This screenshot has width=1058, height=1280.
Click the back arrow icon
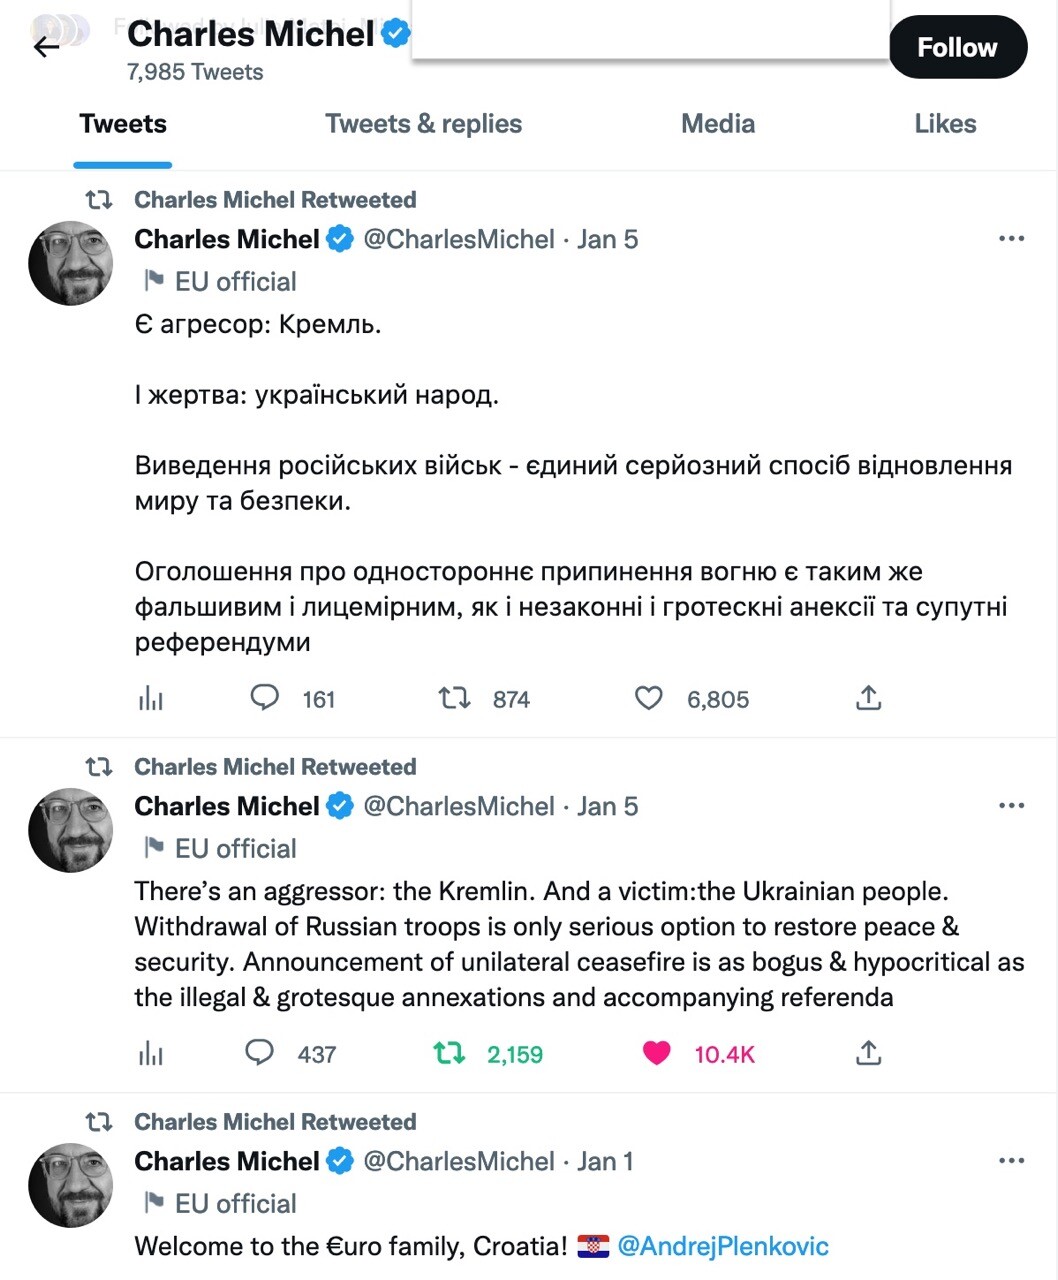(46, 47)
